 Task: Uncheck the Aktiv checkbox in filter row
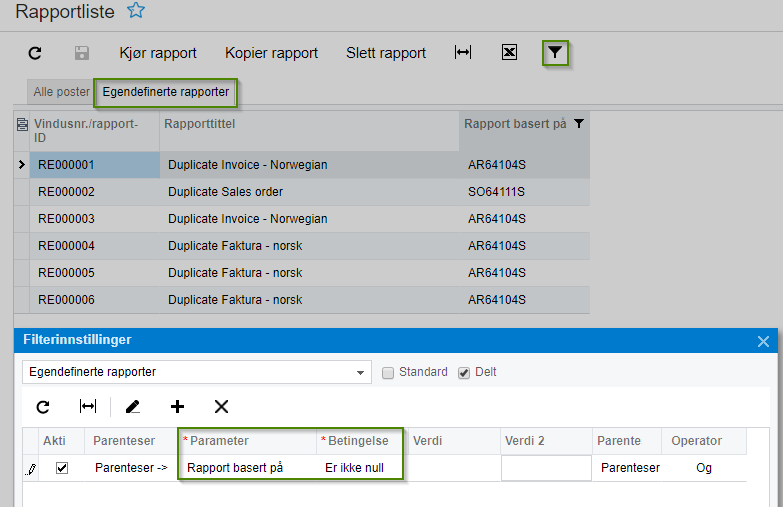62,467
